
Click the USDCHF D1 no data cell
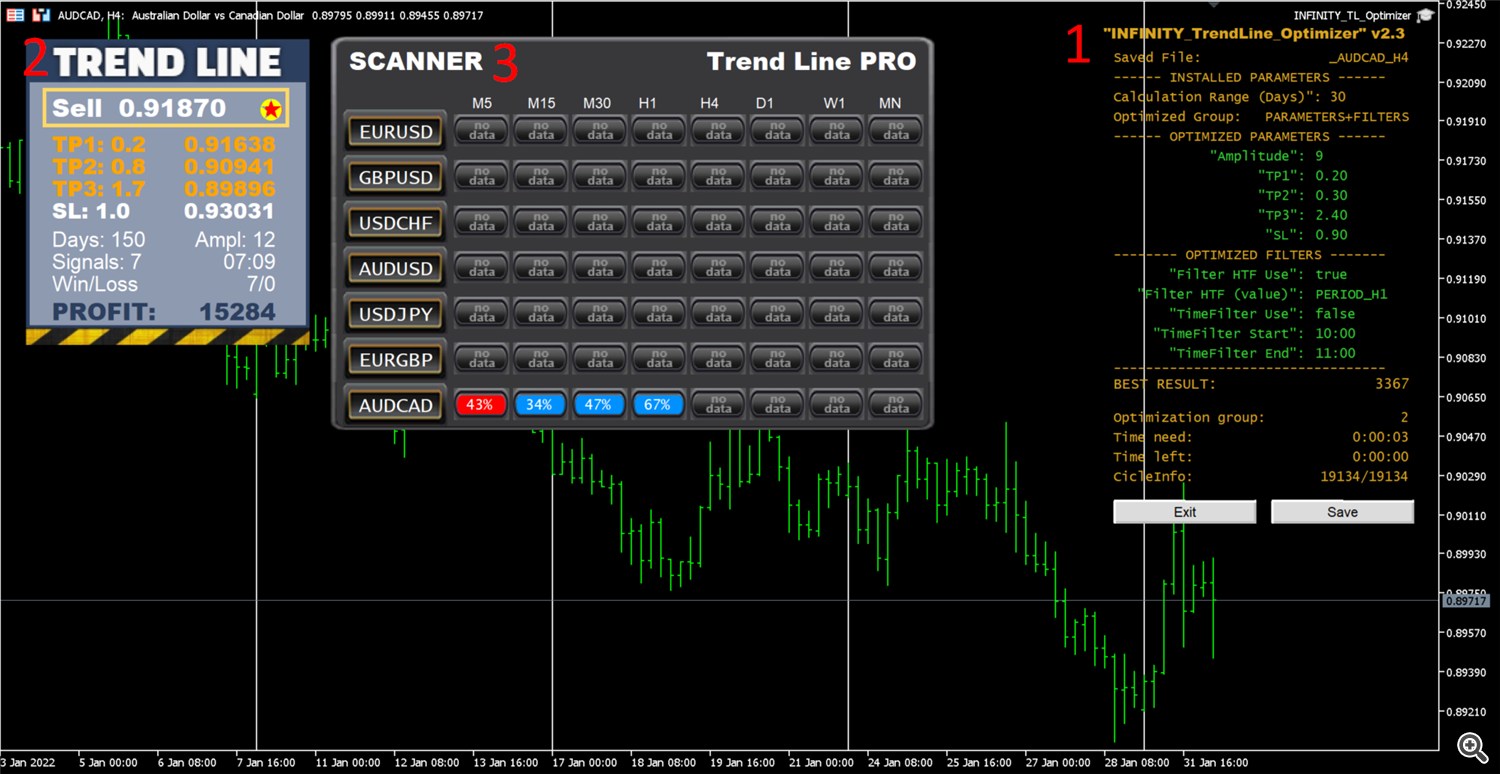point(777,223)
